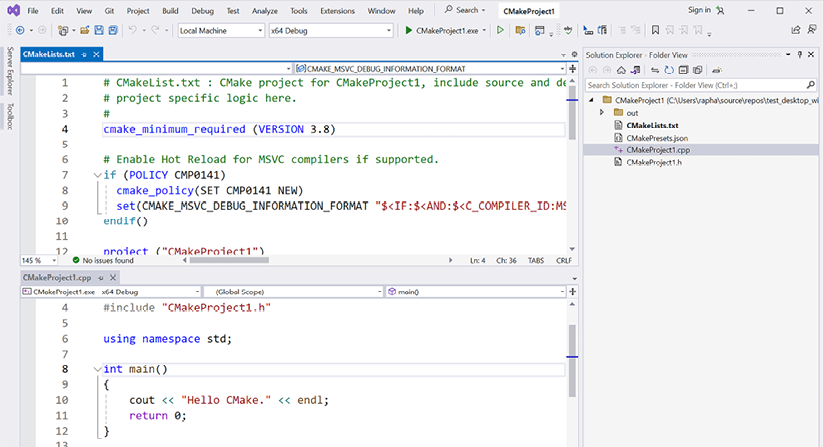Switch to the CMakeProject1.cpp editor tab
The width and height of the screenshot is (823, 447).
[57, 277]
